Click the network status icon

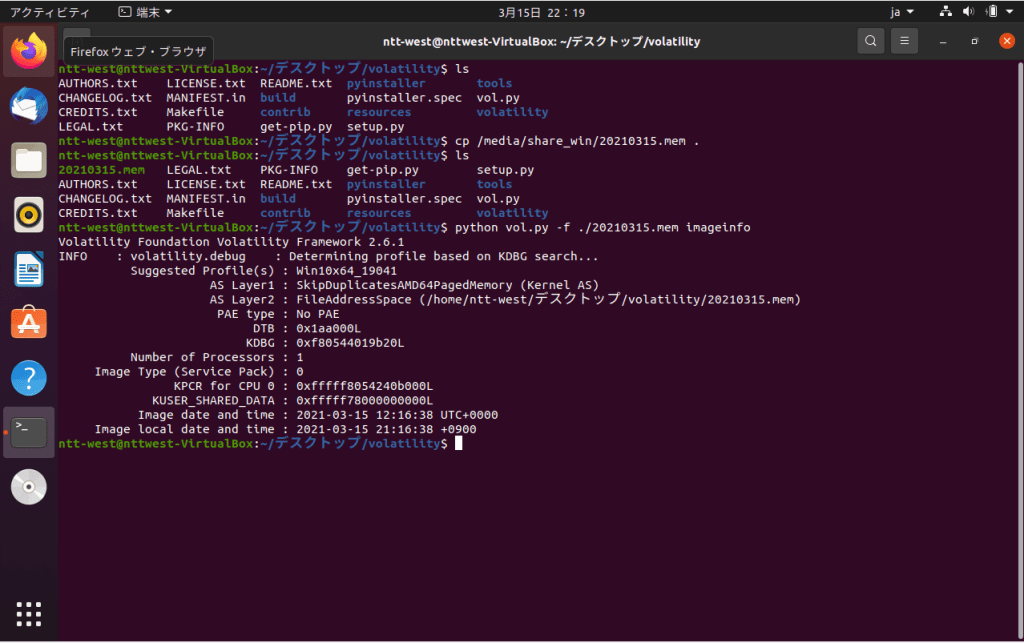click(x=946, y=12)
